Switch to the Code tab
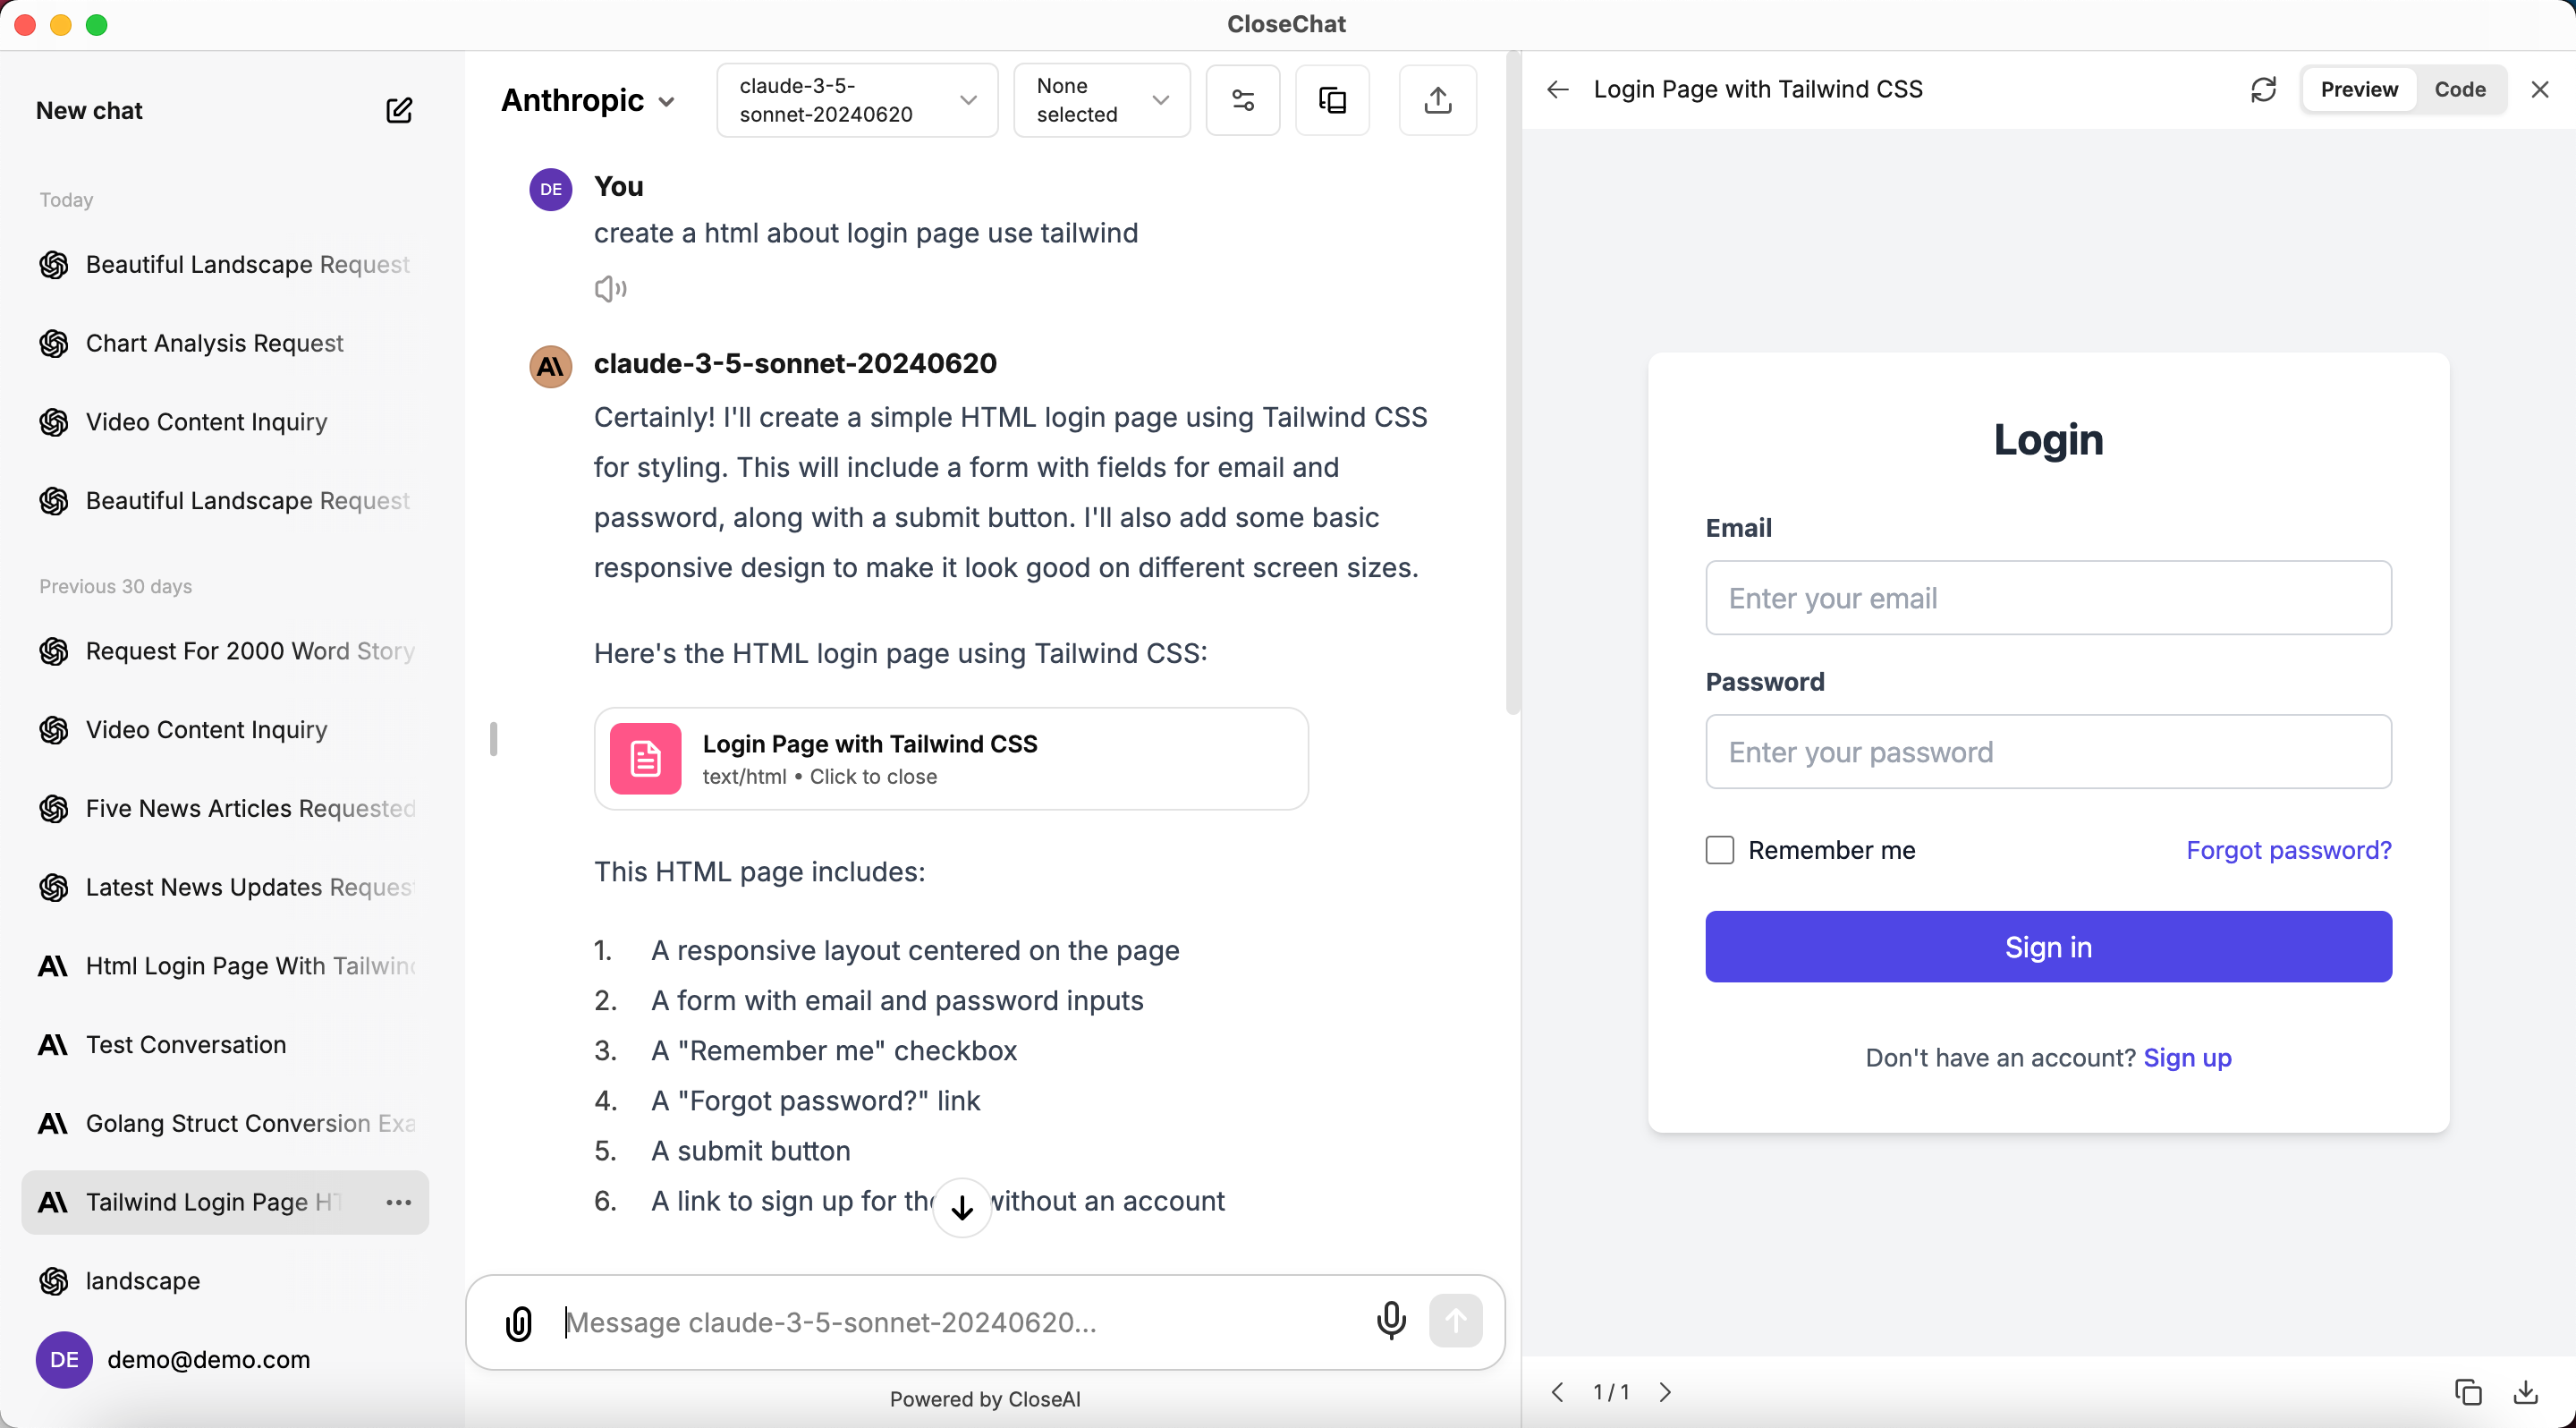 2460,90
